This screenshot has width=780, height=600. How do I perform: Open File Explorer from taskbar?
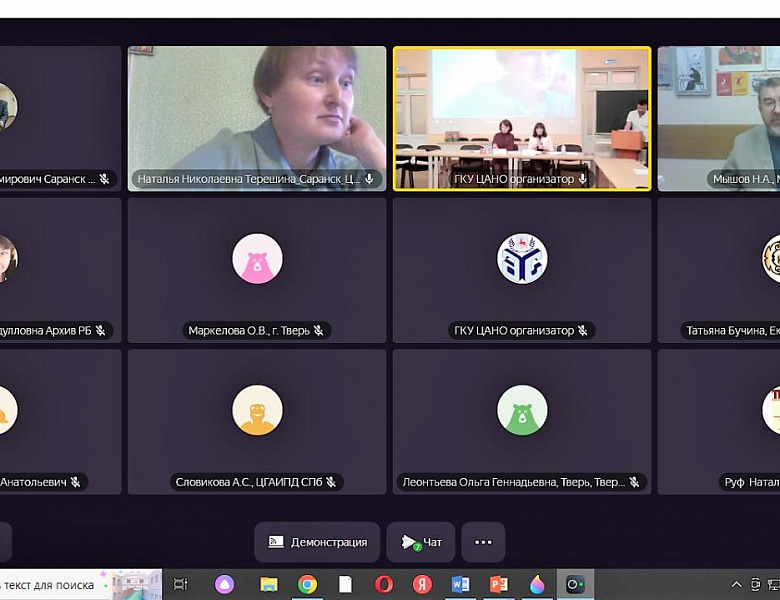click(x=269, y=585)
